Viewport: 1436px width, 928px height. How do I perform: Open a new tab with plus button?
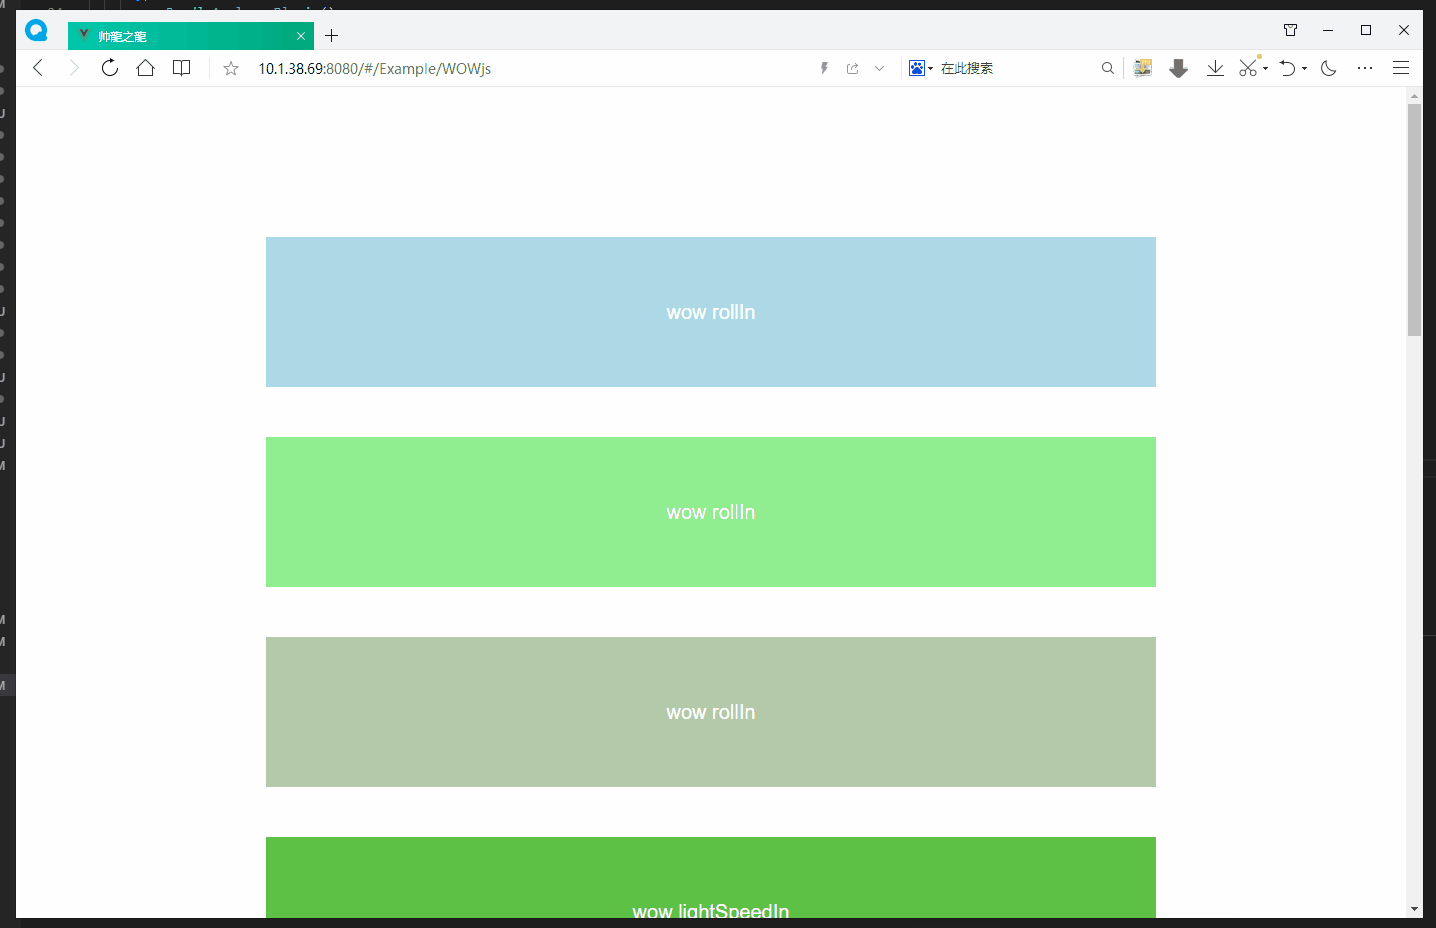(x=332, y=36)
